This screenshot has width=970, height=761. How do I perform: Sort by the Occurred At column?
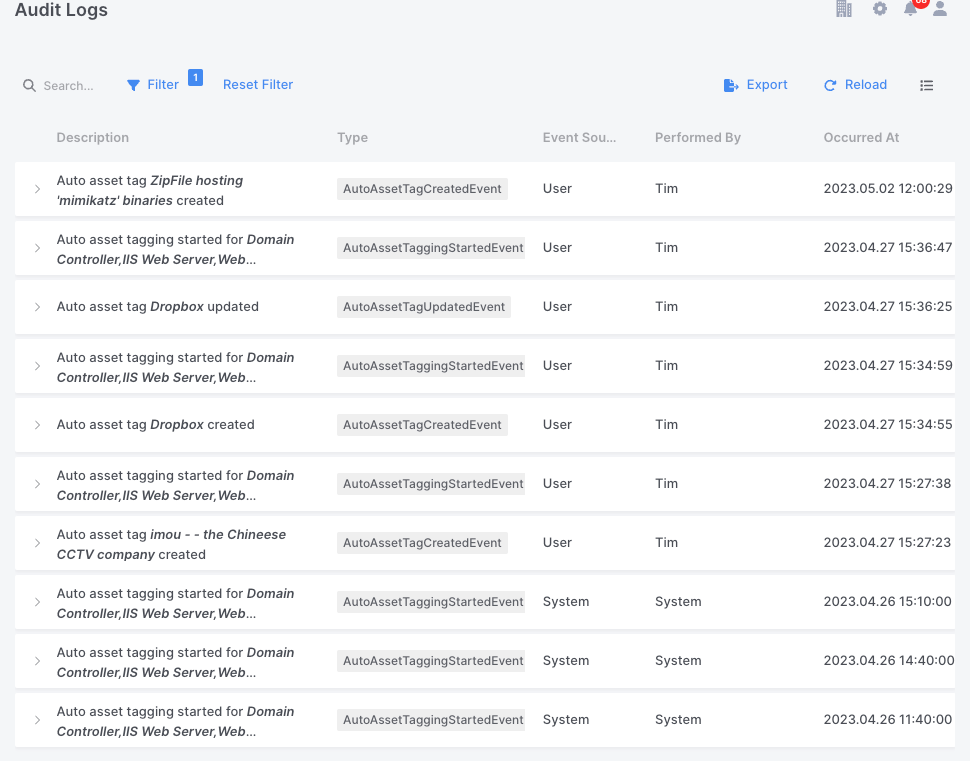pyautogui.click(x=861, y=138)
